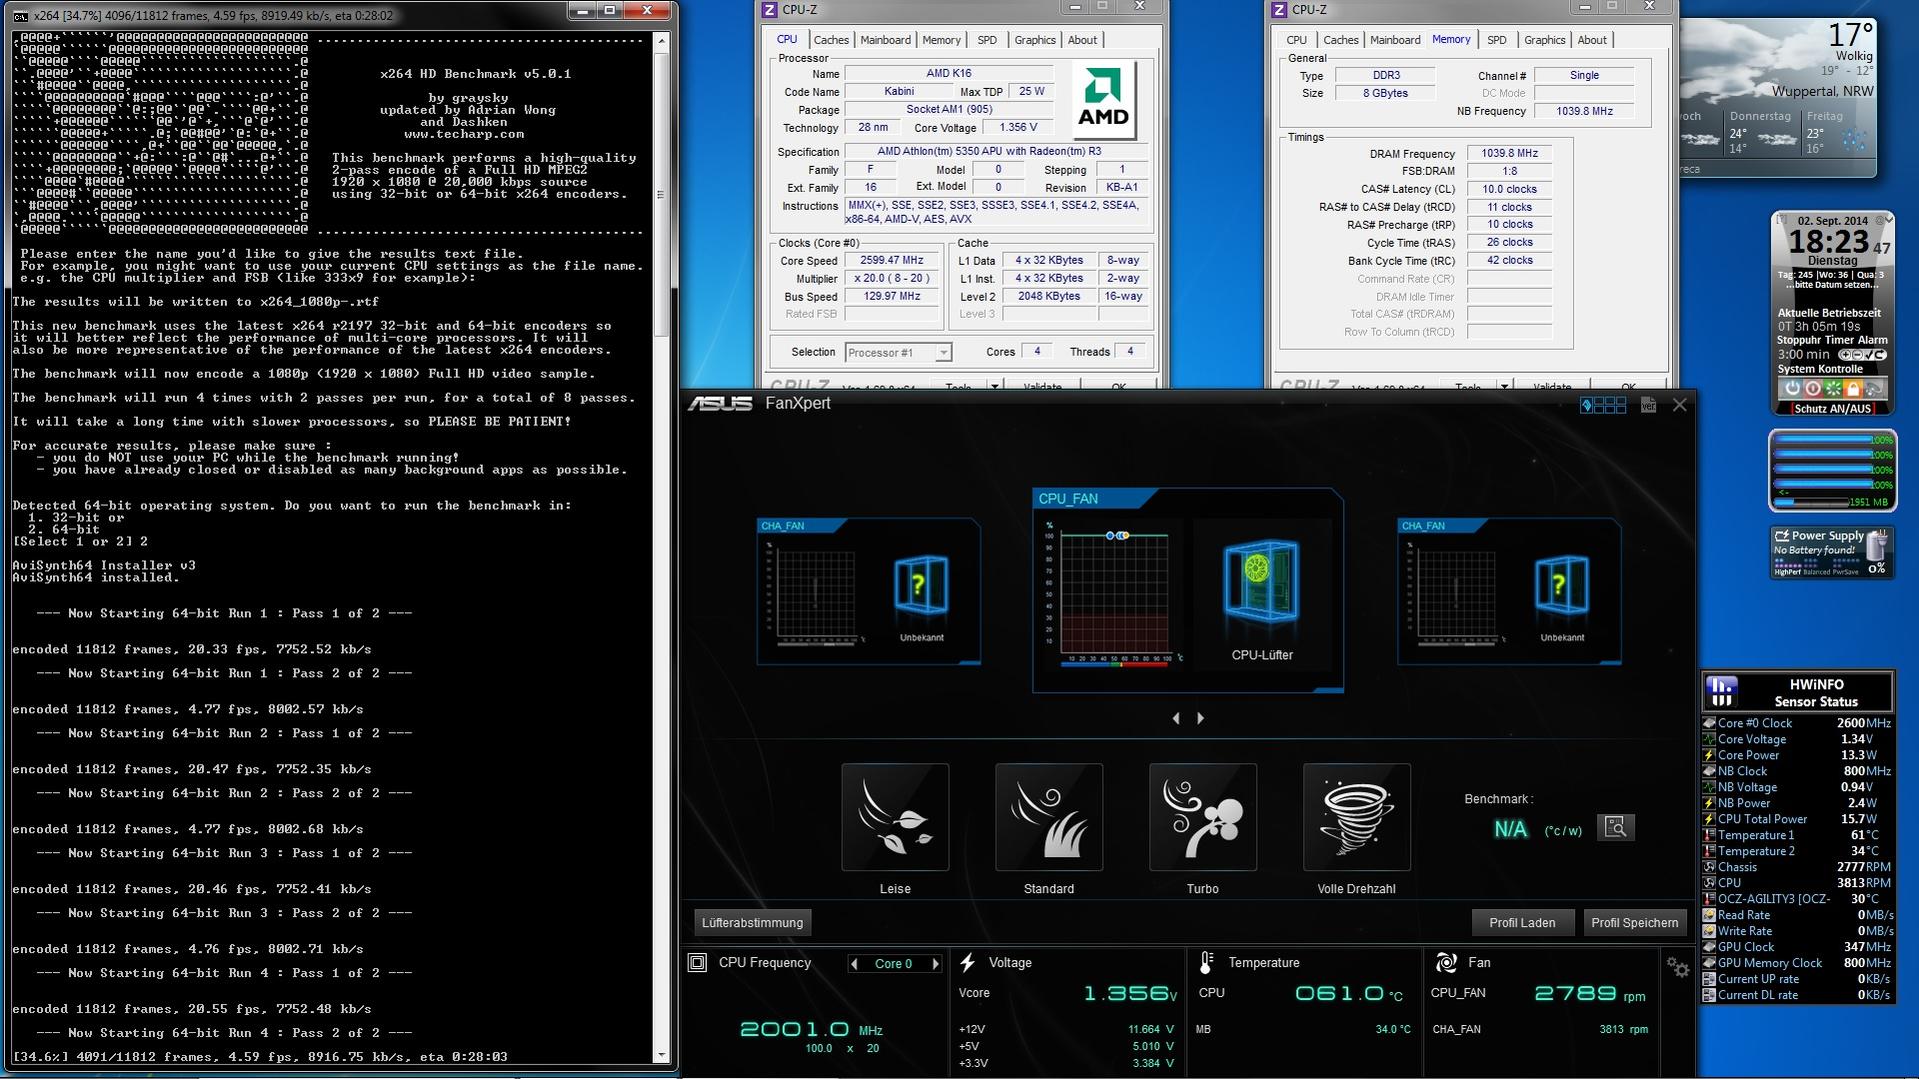The height and width of the screenshot is (1079, 1919).
Task: Switch to next core in CPU Frequency
Action: point(935,964)
